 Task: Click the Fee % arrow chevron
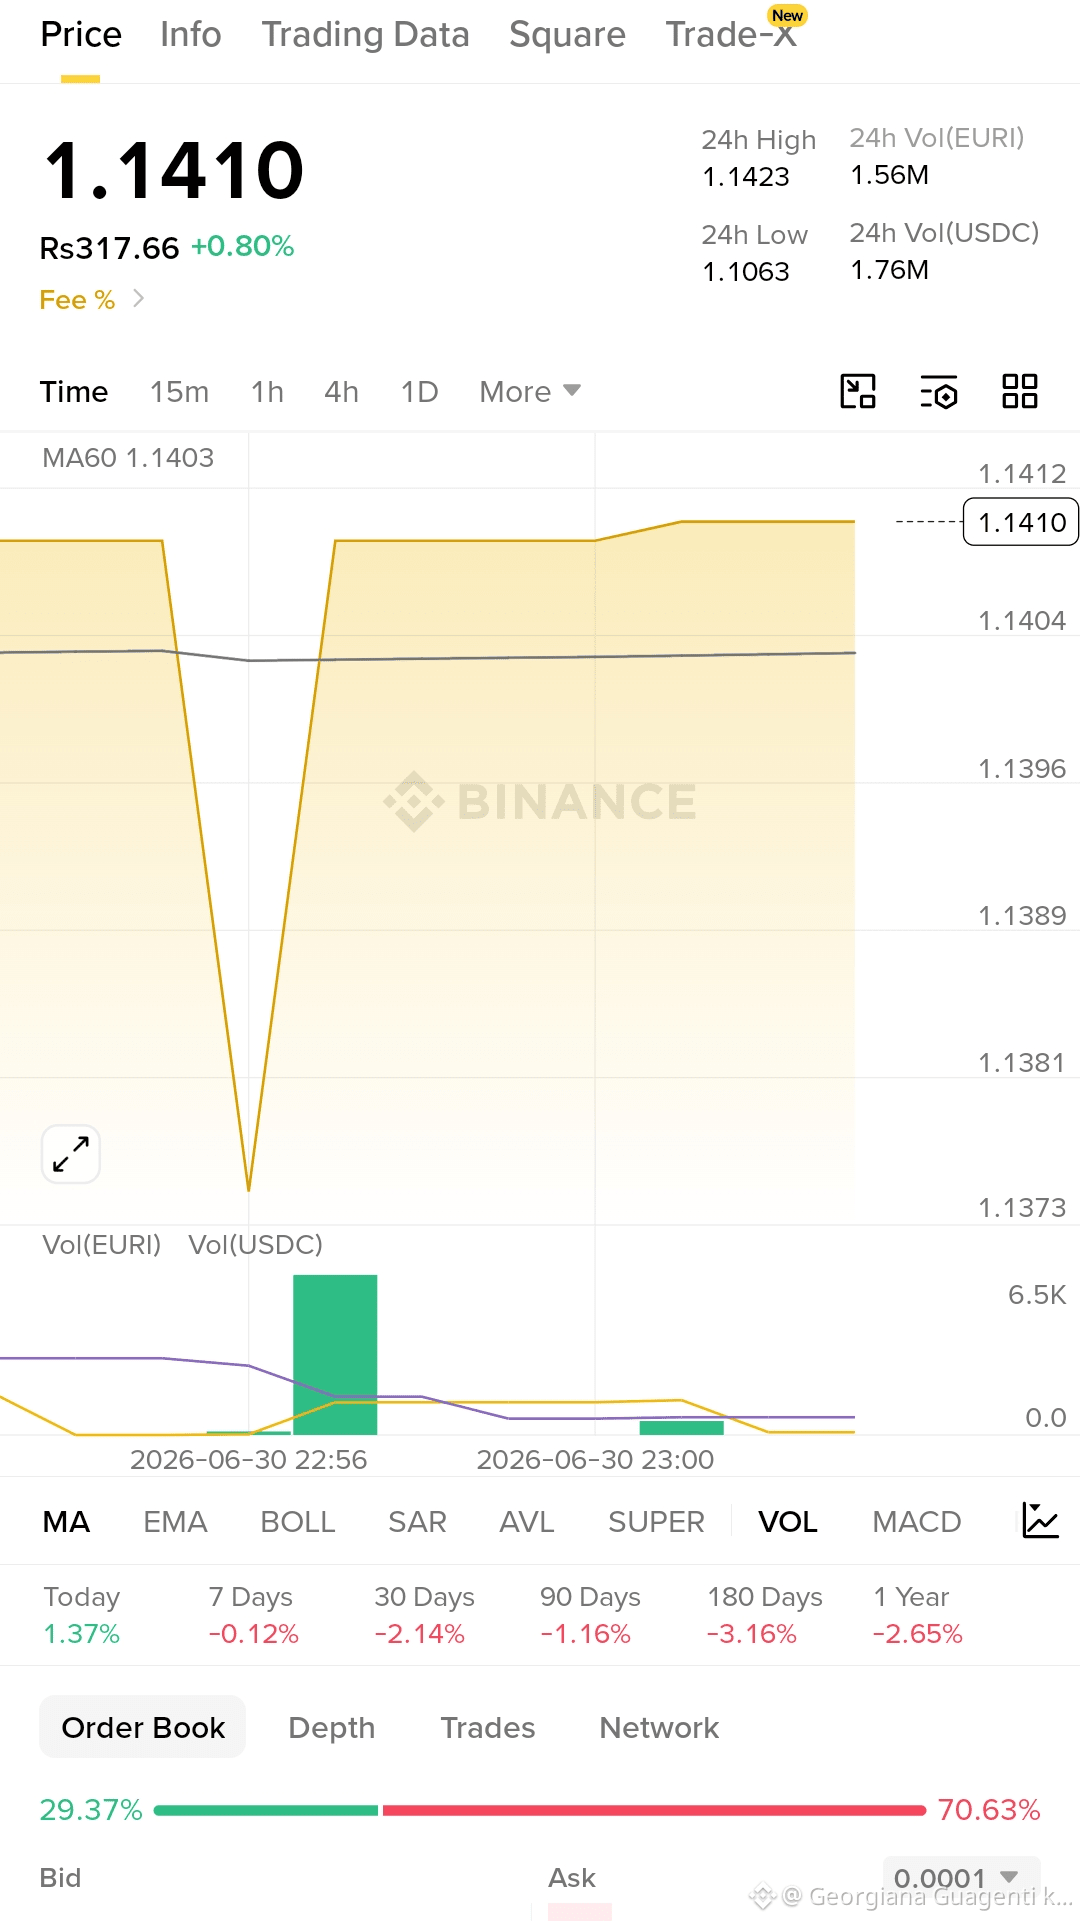139,299
